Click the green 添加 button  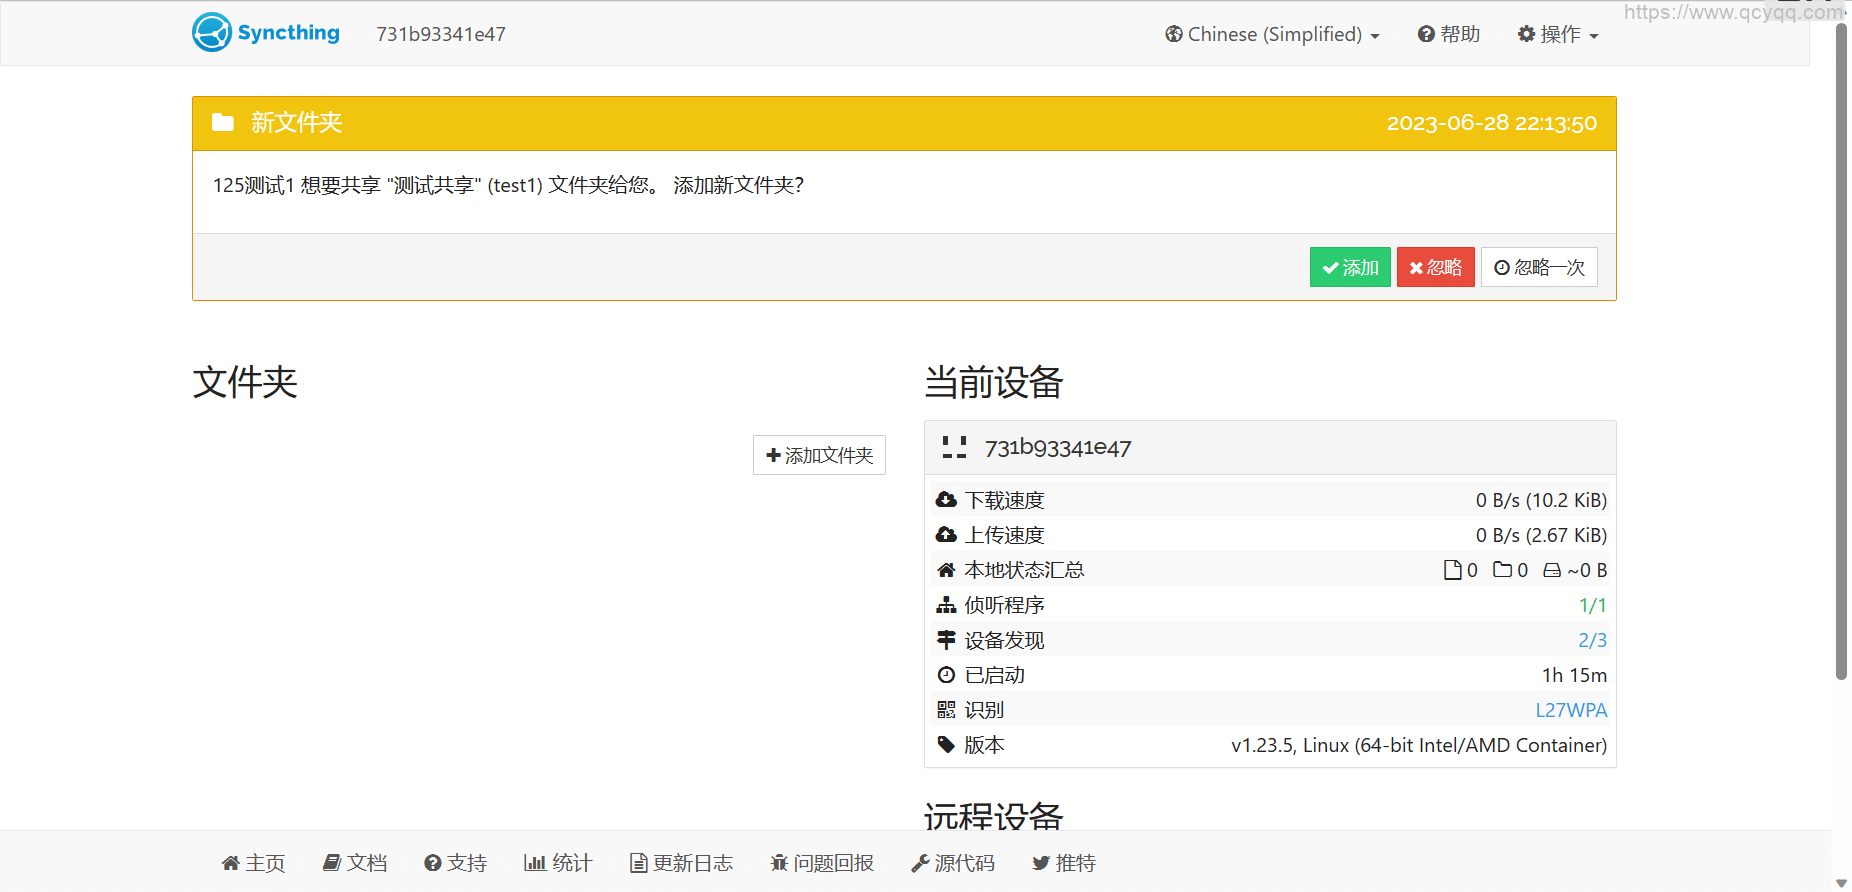(1350, 267)
